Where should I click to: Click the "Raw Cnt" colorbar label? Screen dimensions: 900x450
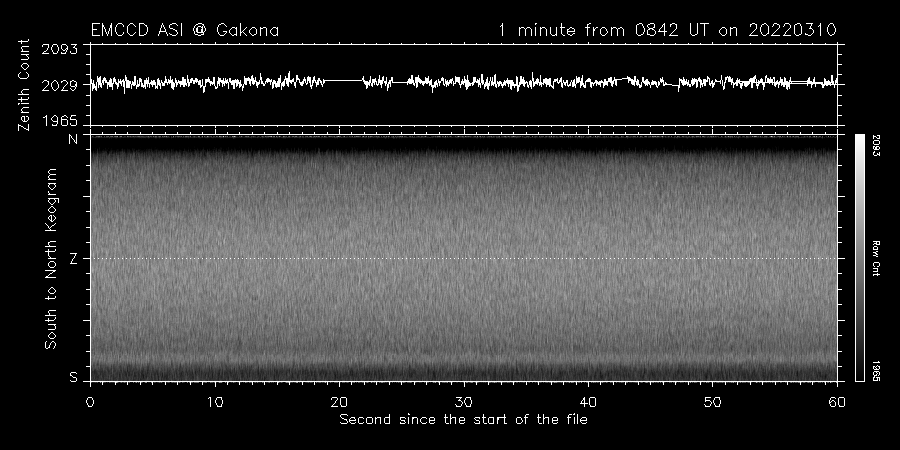click(x=876, y=258)
